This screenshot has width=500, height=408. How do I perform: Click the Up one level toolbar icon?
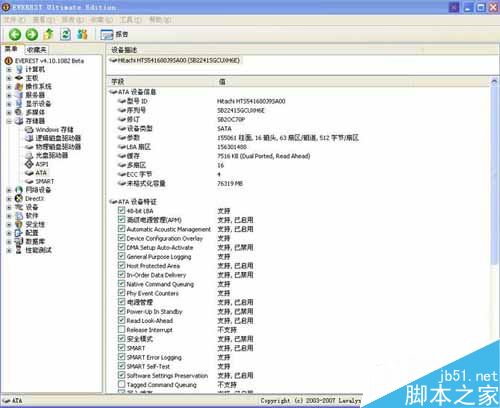[x=49, y=34]
